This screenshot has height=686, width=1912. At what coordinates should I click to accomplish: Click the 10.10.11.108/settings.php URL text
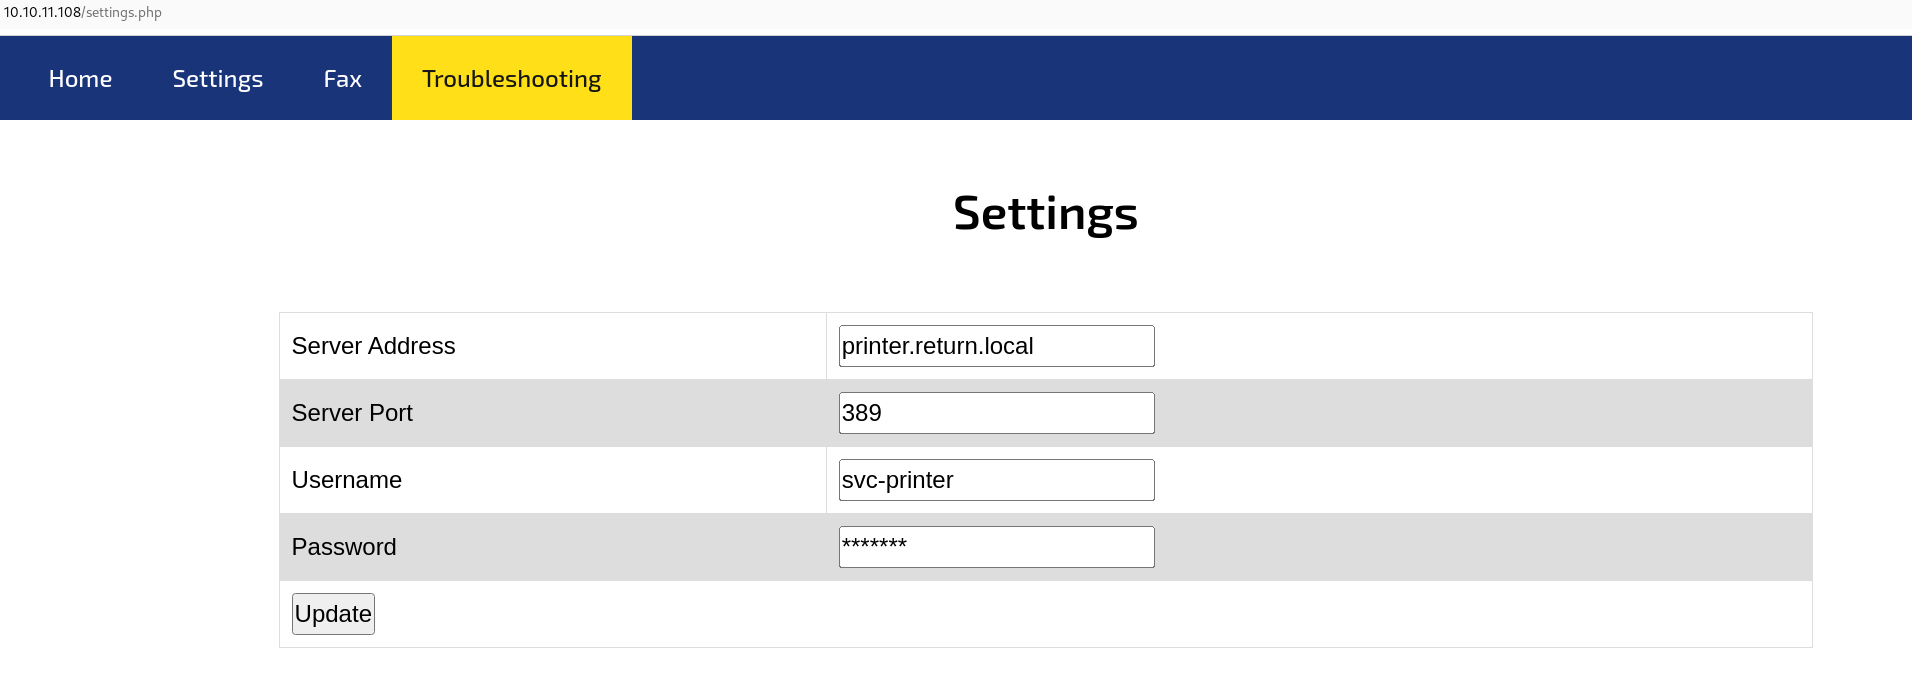pos(82,12)
